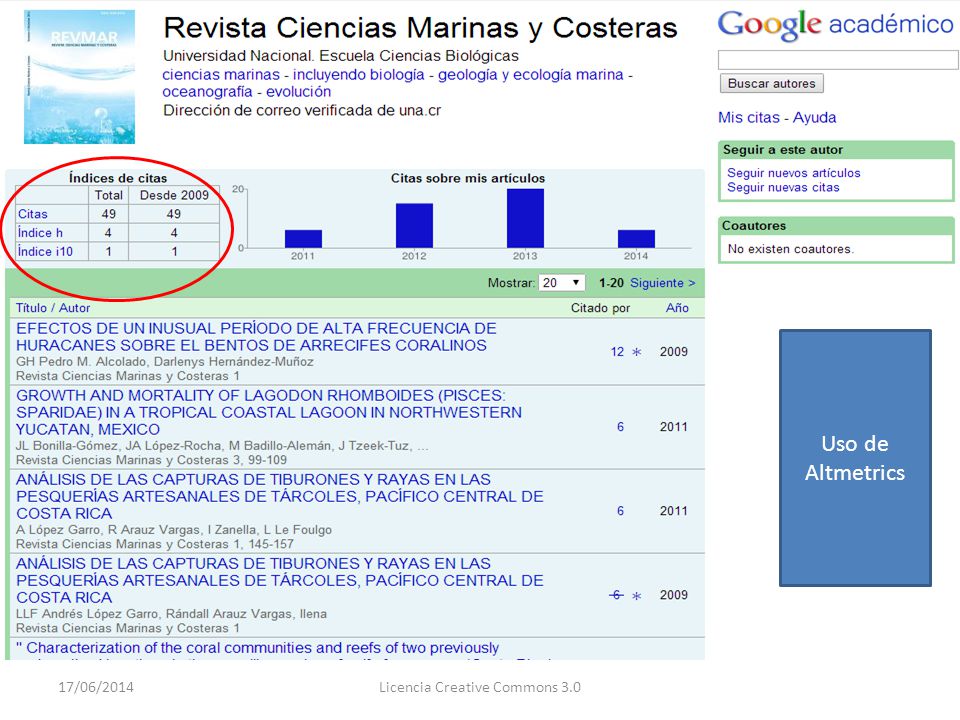Open the incluyendo biología keyword link
The height and width of the screenshot is (720, 960).
coord(358,75)
